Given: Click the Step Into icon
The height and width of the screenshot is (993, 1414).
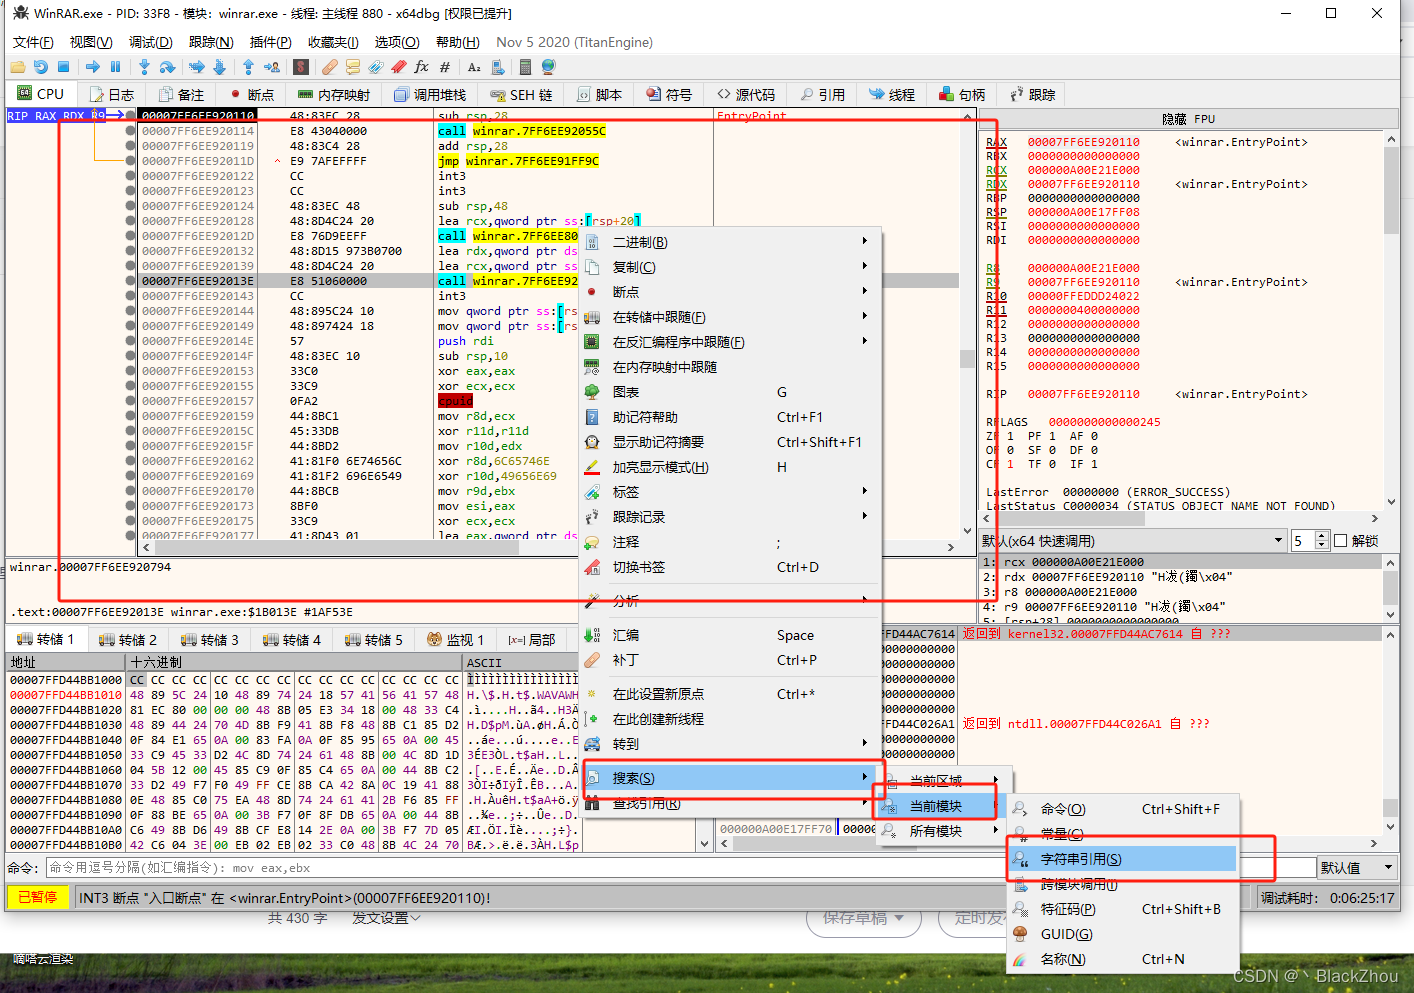Looking at the screenshot, I should [x=144, y=67].
